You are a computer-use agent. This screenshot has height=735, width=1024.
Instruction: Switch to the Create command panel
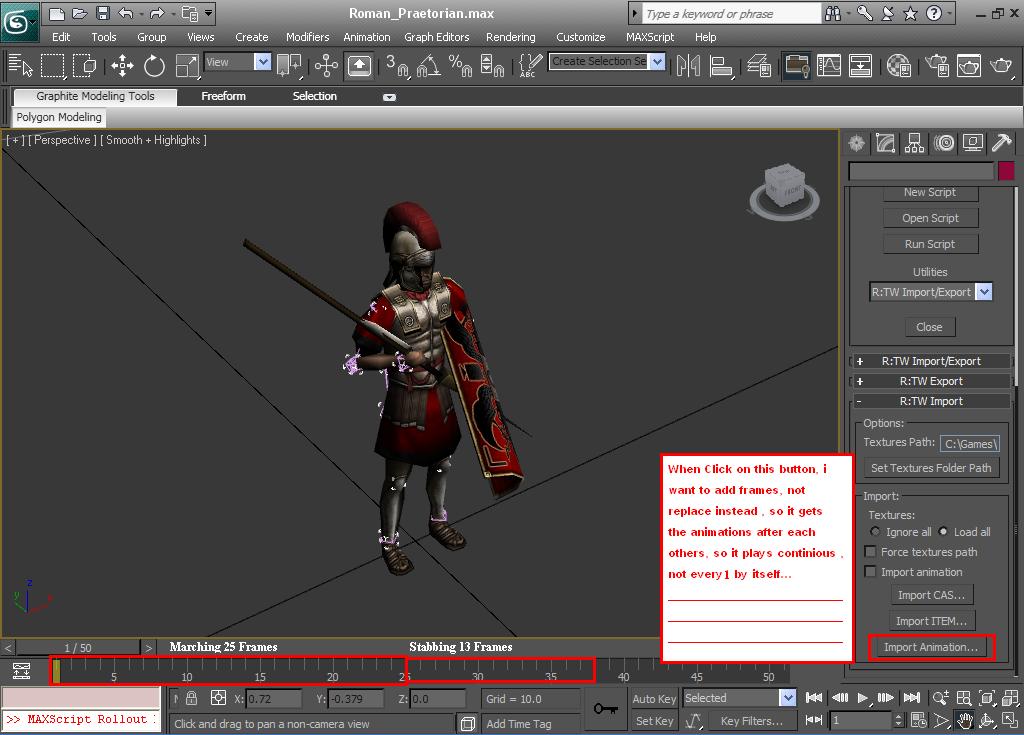coord(857,143)
